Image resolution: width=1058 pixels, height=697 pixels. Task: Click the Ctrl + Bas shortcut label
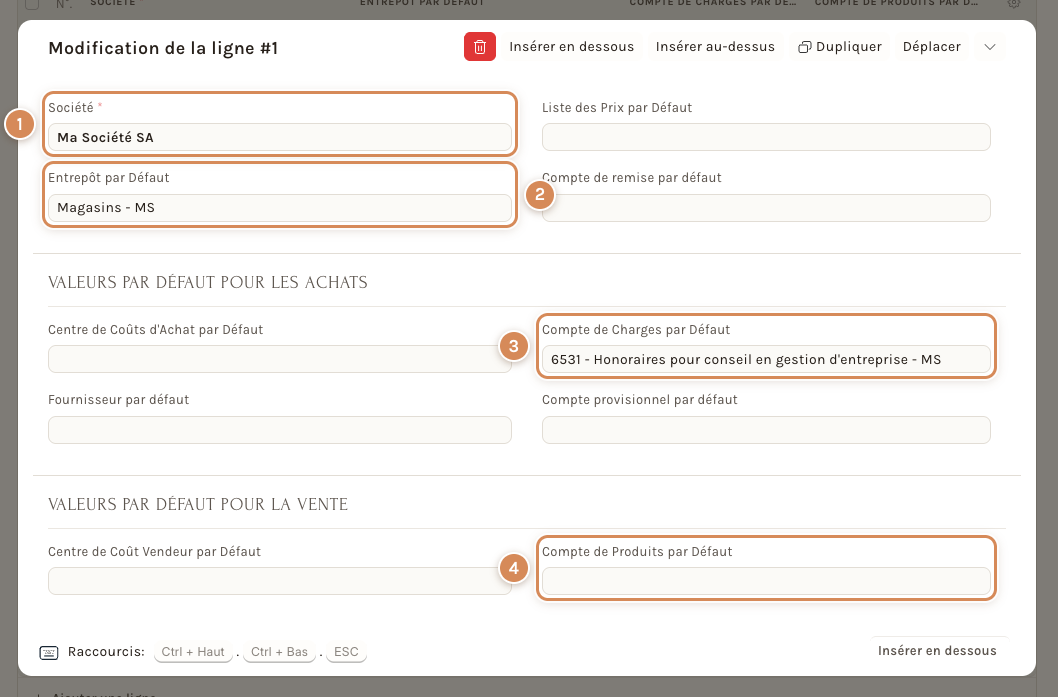click(279, 652)
